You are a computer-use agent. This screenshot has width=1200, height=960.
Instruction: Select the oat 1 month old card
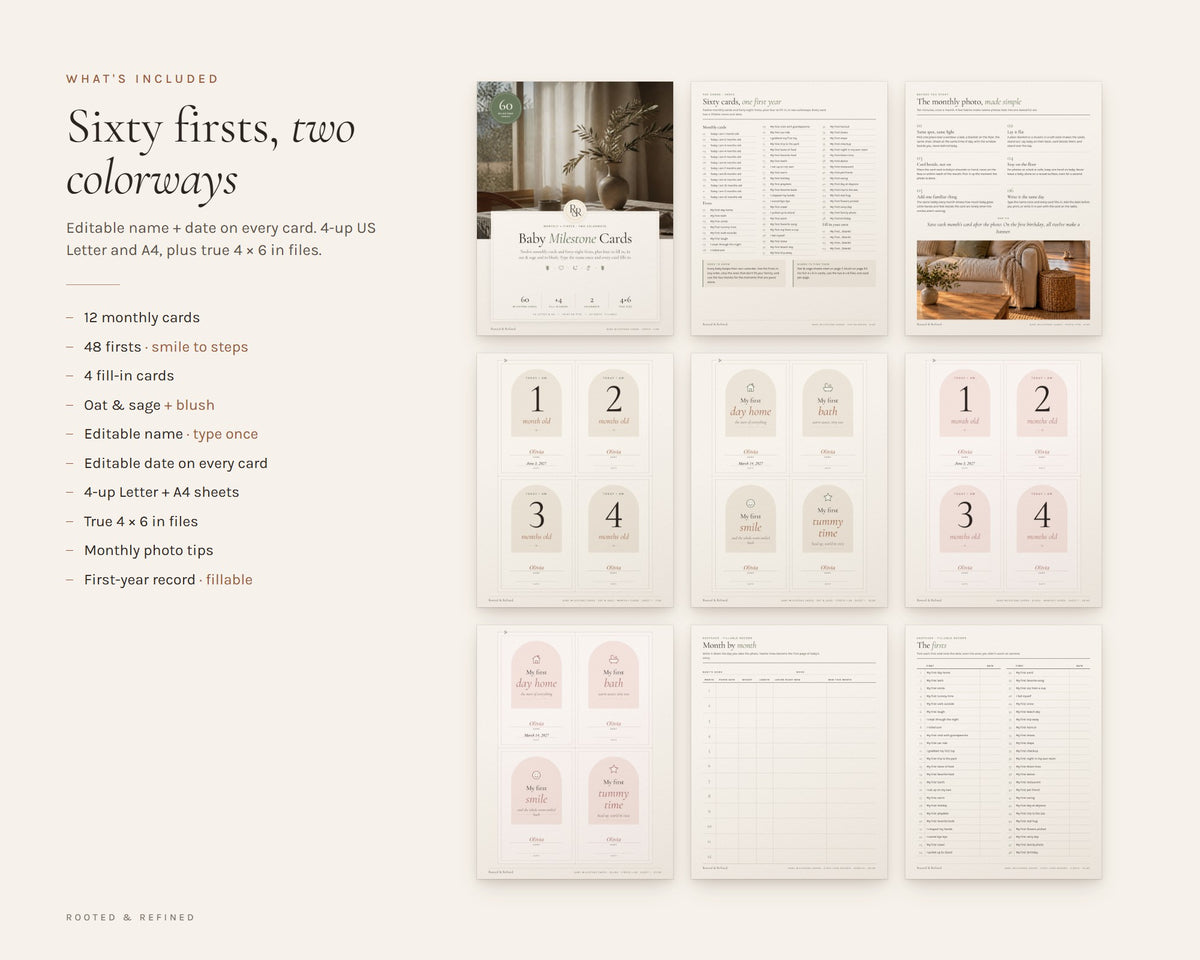pos(537,416)
